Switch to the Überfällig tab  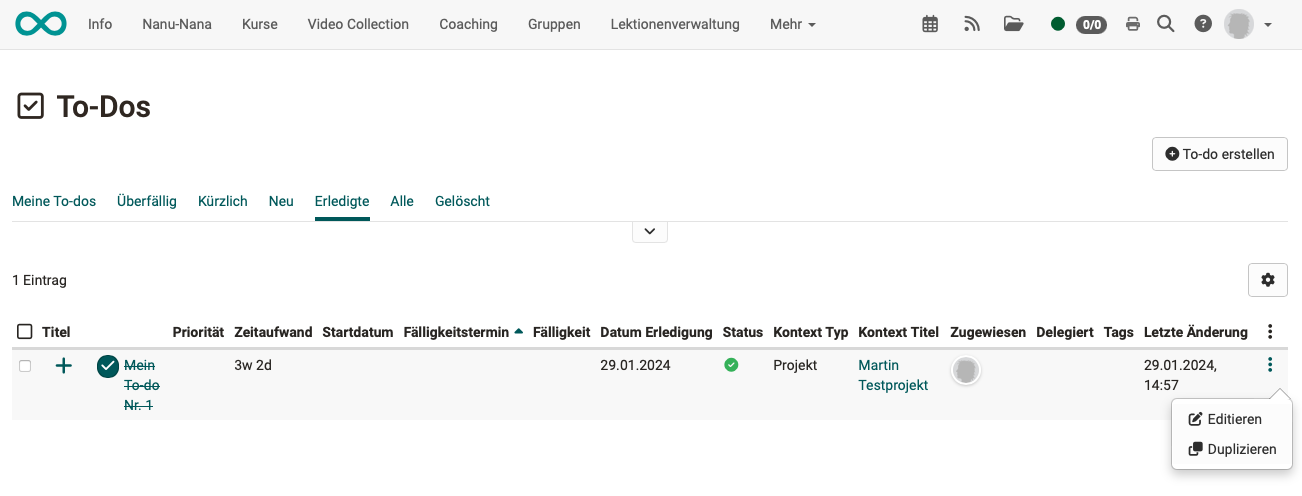click(147, 201)
